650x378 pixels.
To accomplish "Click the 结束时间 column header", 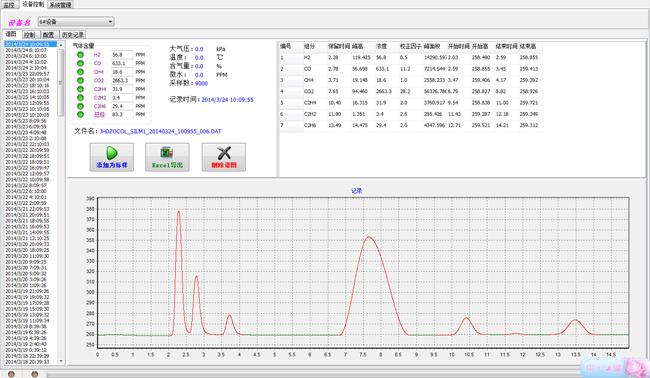I will (x=507, y=46).
